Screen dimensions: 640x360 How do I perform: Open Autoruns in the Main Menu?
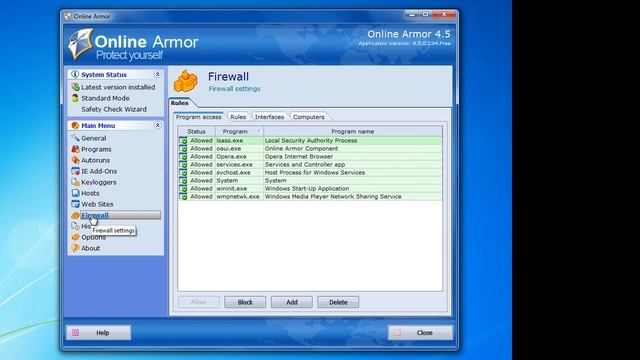(95, 160)
